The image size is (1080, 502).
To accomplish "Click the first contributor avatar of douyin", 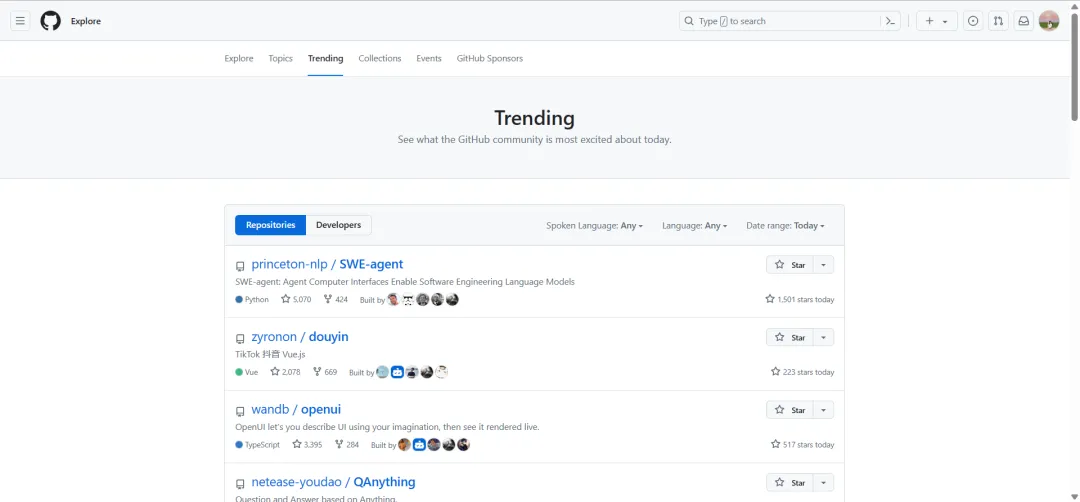I will (382, 372).
